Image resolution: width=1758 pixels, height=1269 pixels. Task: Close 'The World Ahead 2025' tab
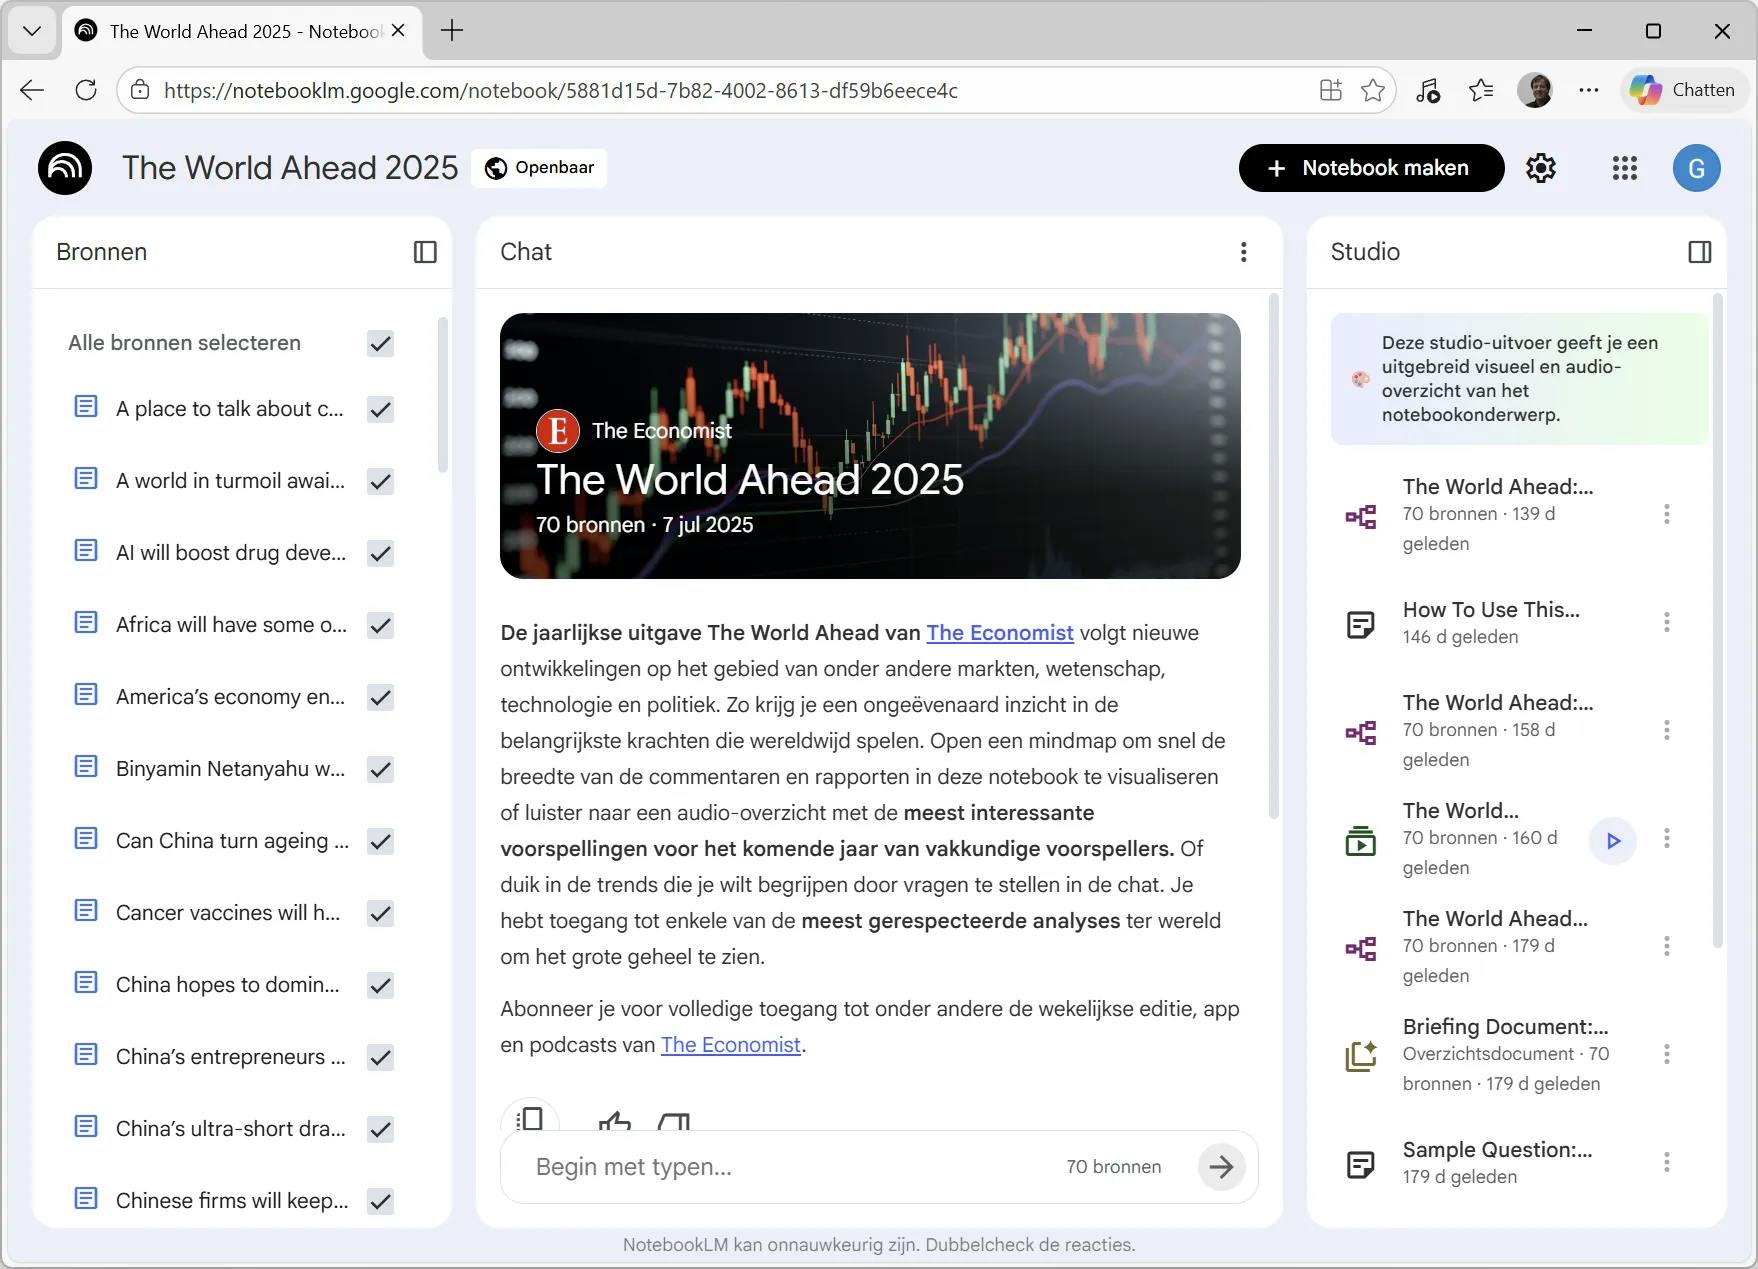click(x=398, y=31)
